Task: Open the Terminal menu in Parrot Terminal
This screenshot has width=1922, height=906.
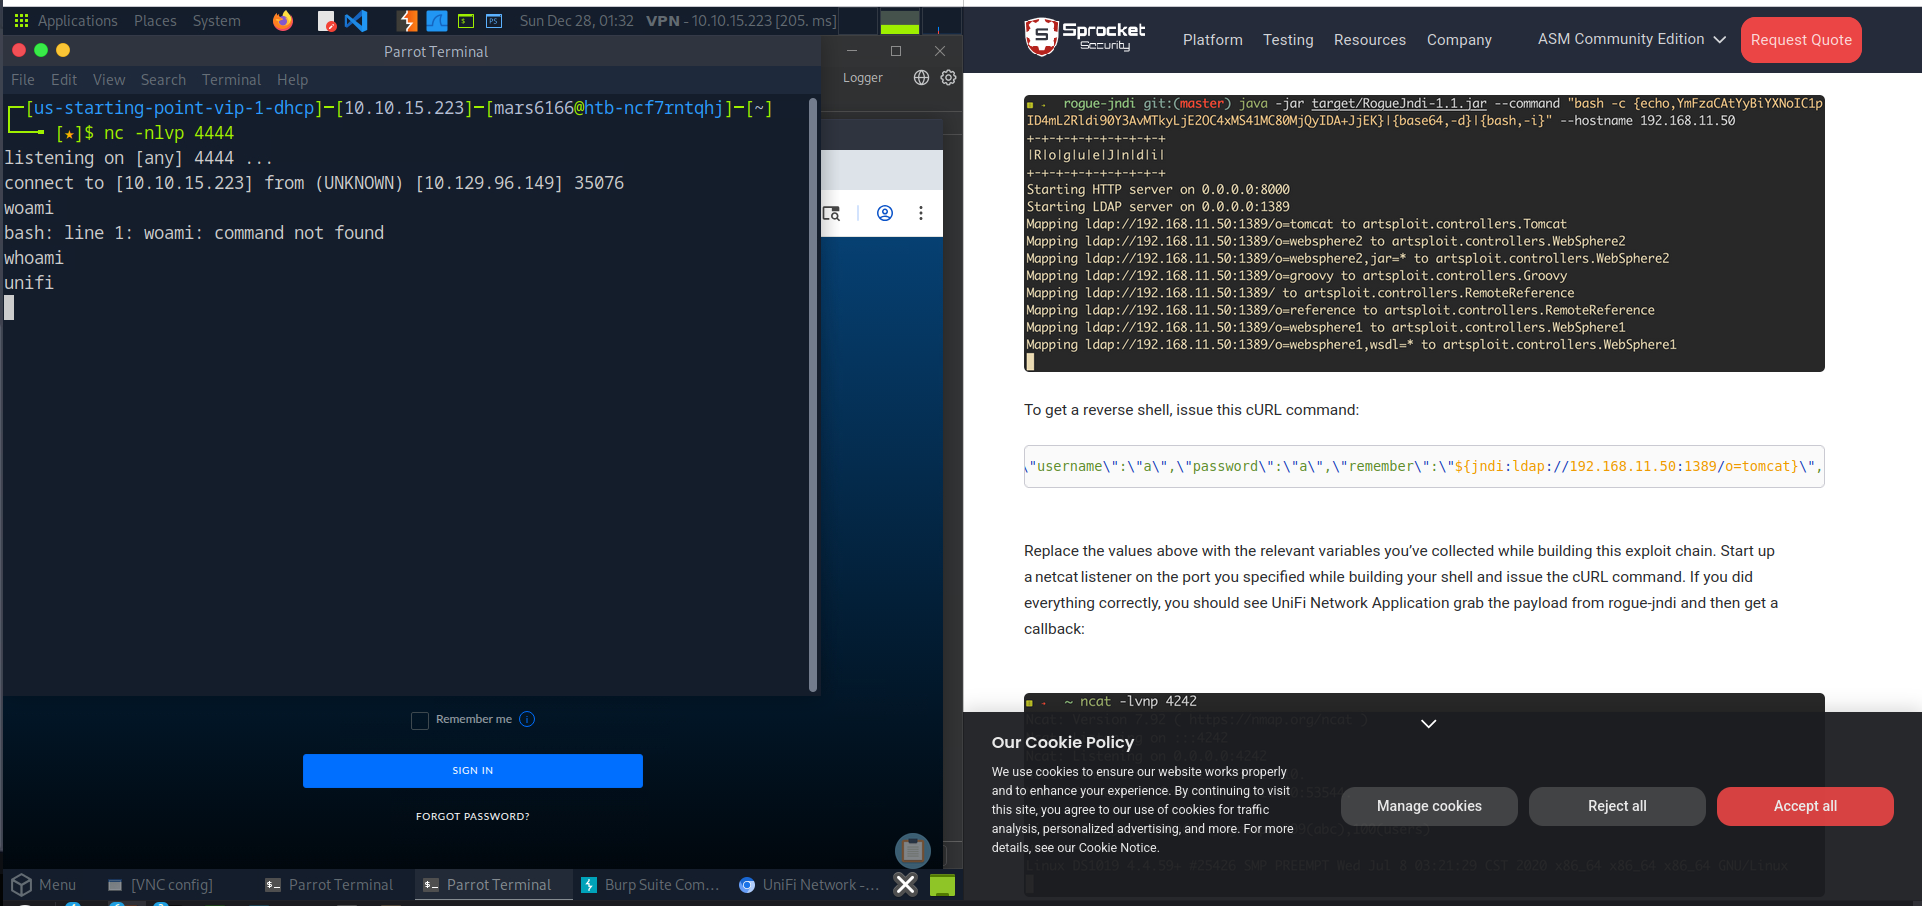Action: (x=231, y=79)
